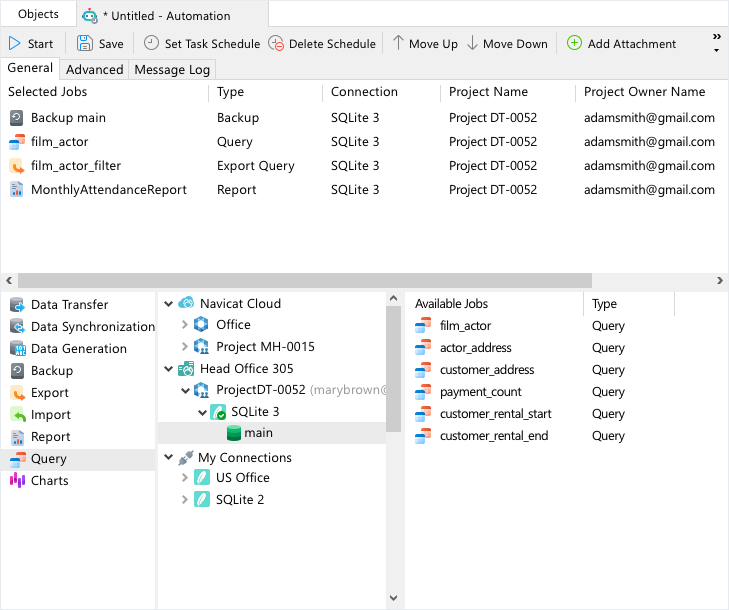Viewport: 729px width, 610px height.
Task: Collapse the Navicat Cloud tree node
Action: coord(168,304)
